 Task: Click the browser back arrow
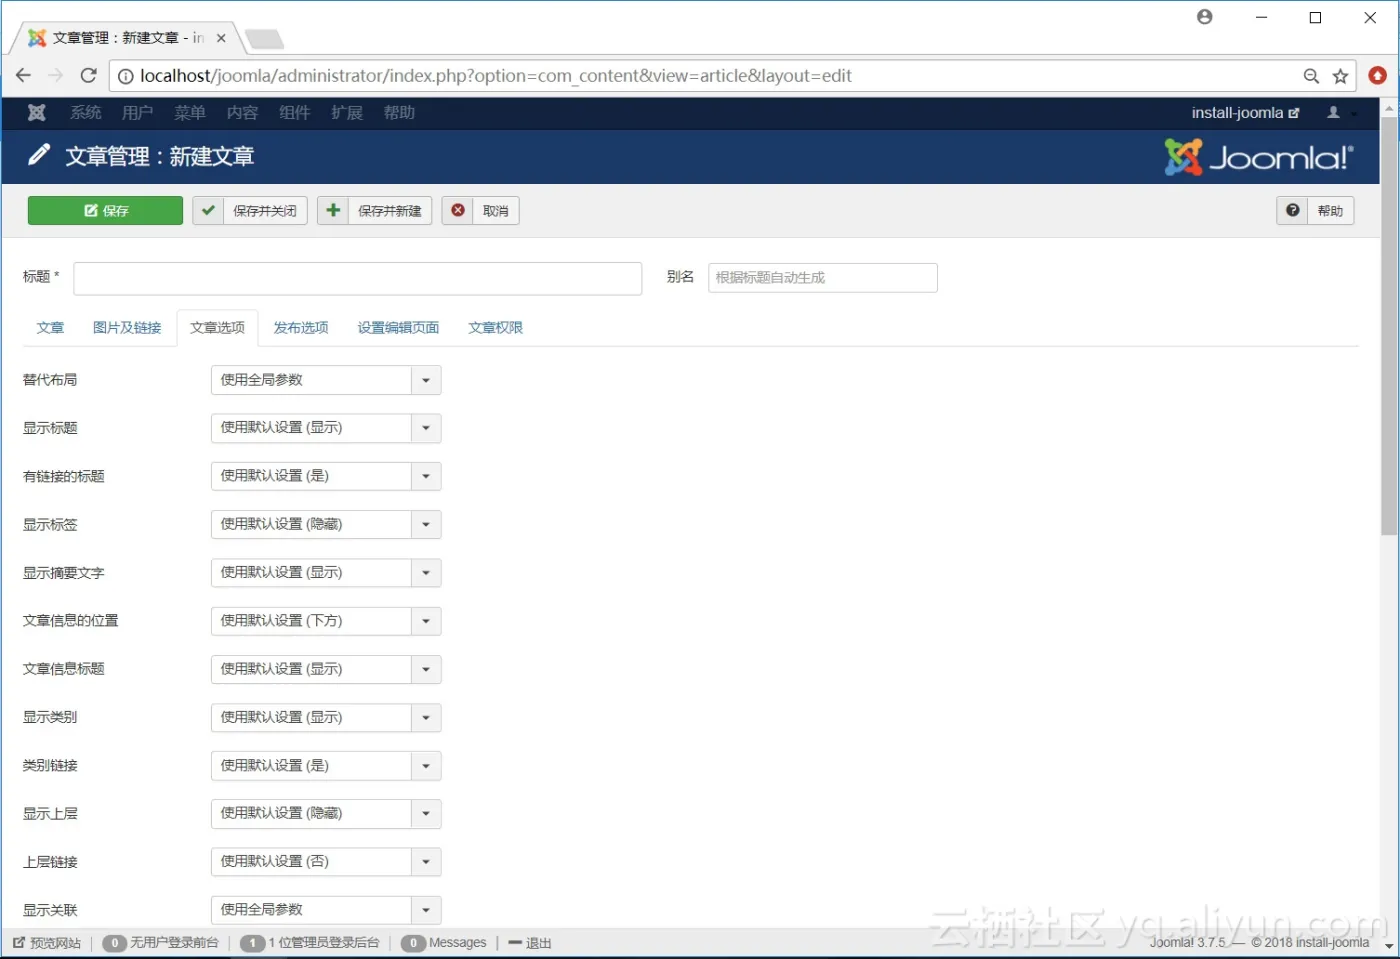pos(23,75)
